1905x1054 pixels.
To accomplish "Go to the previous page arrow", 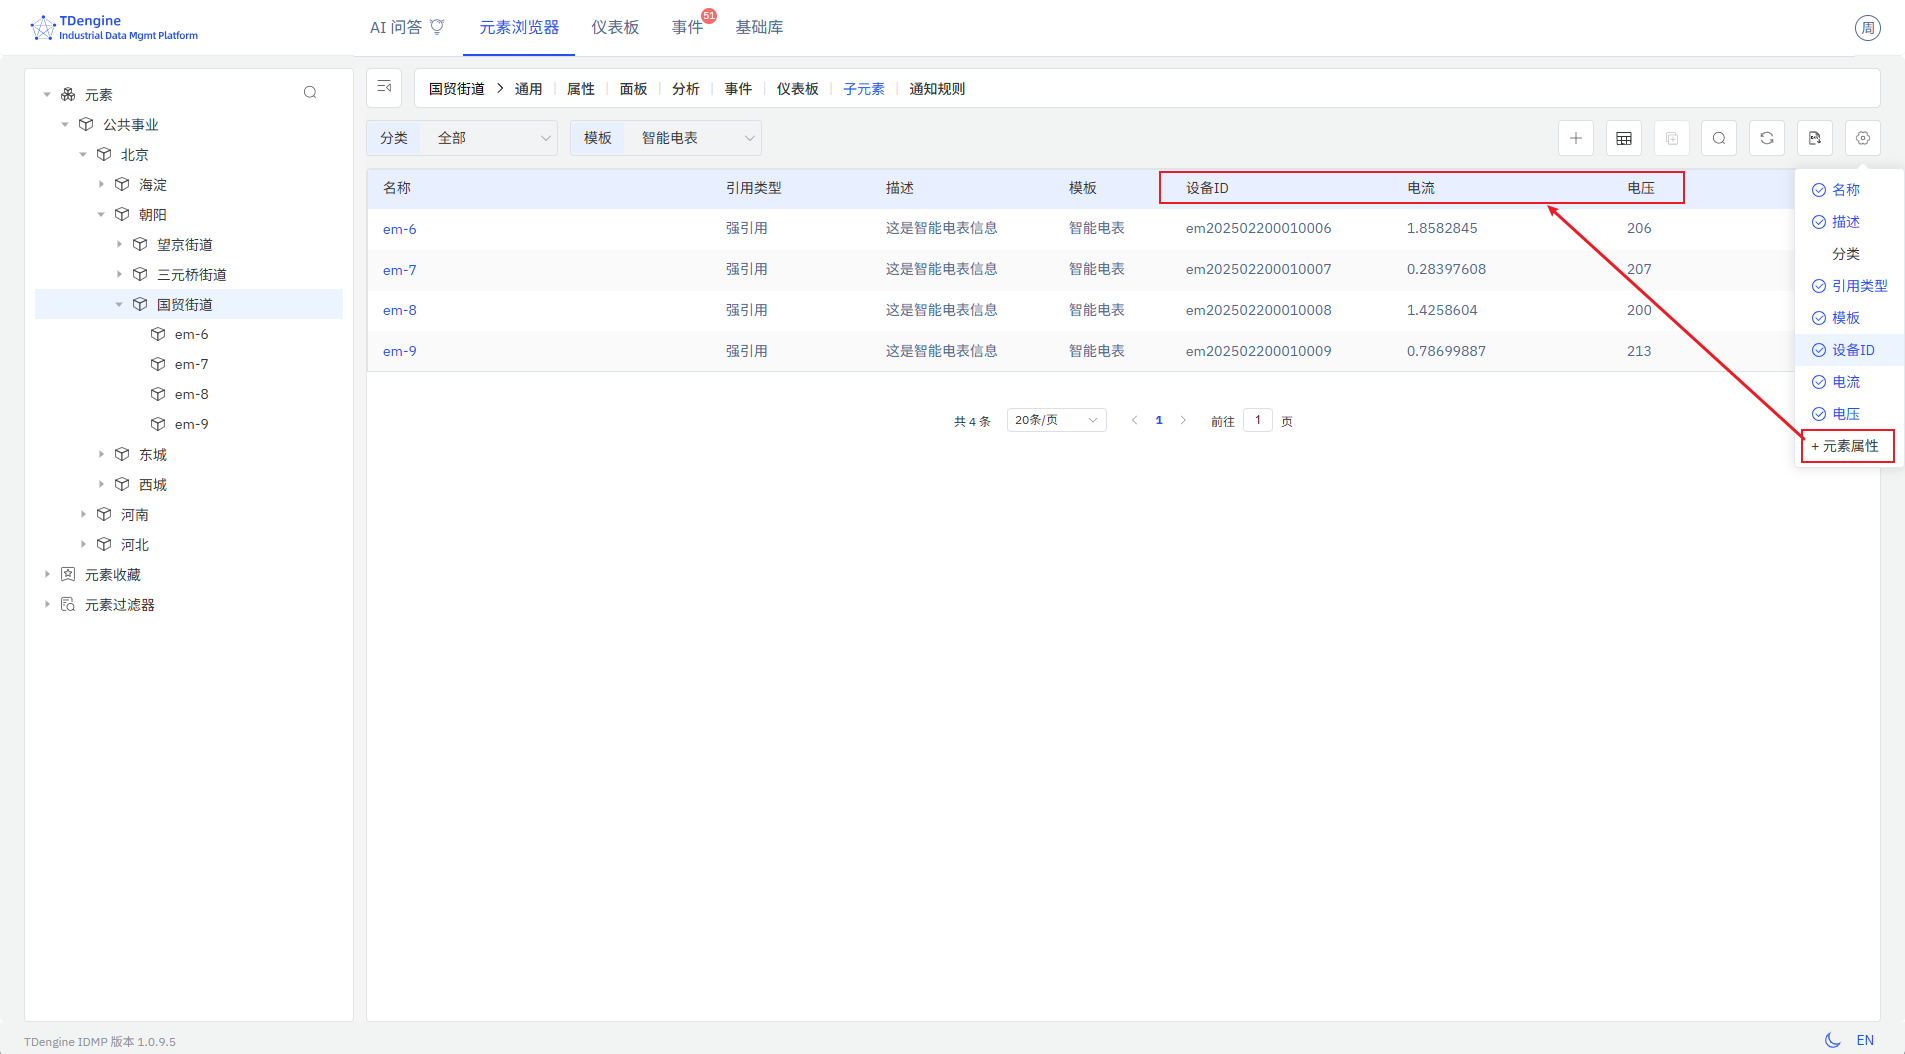I will coord(1134,420).
